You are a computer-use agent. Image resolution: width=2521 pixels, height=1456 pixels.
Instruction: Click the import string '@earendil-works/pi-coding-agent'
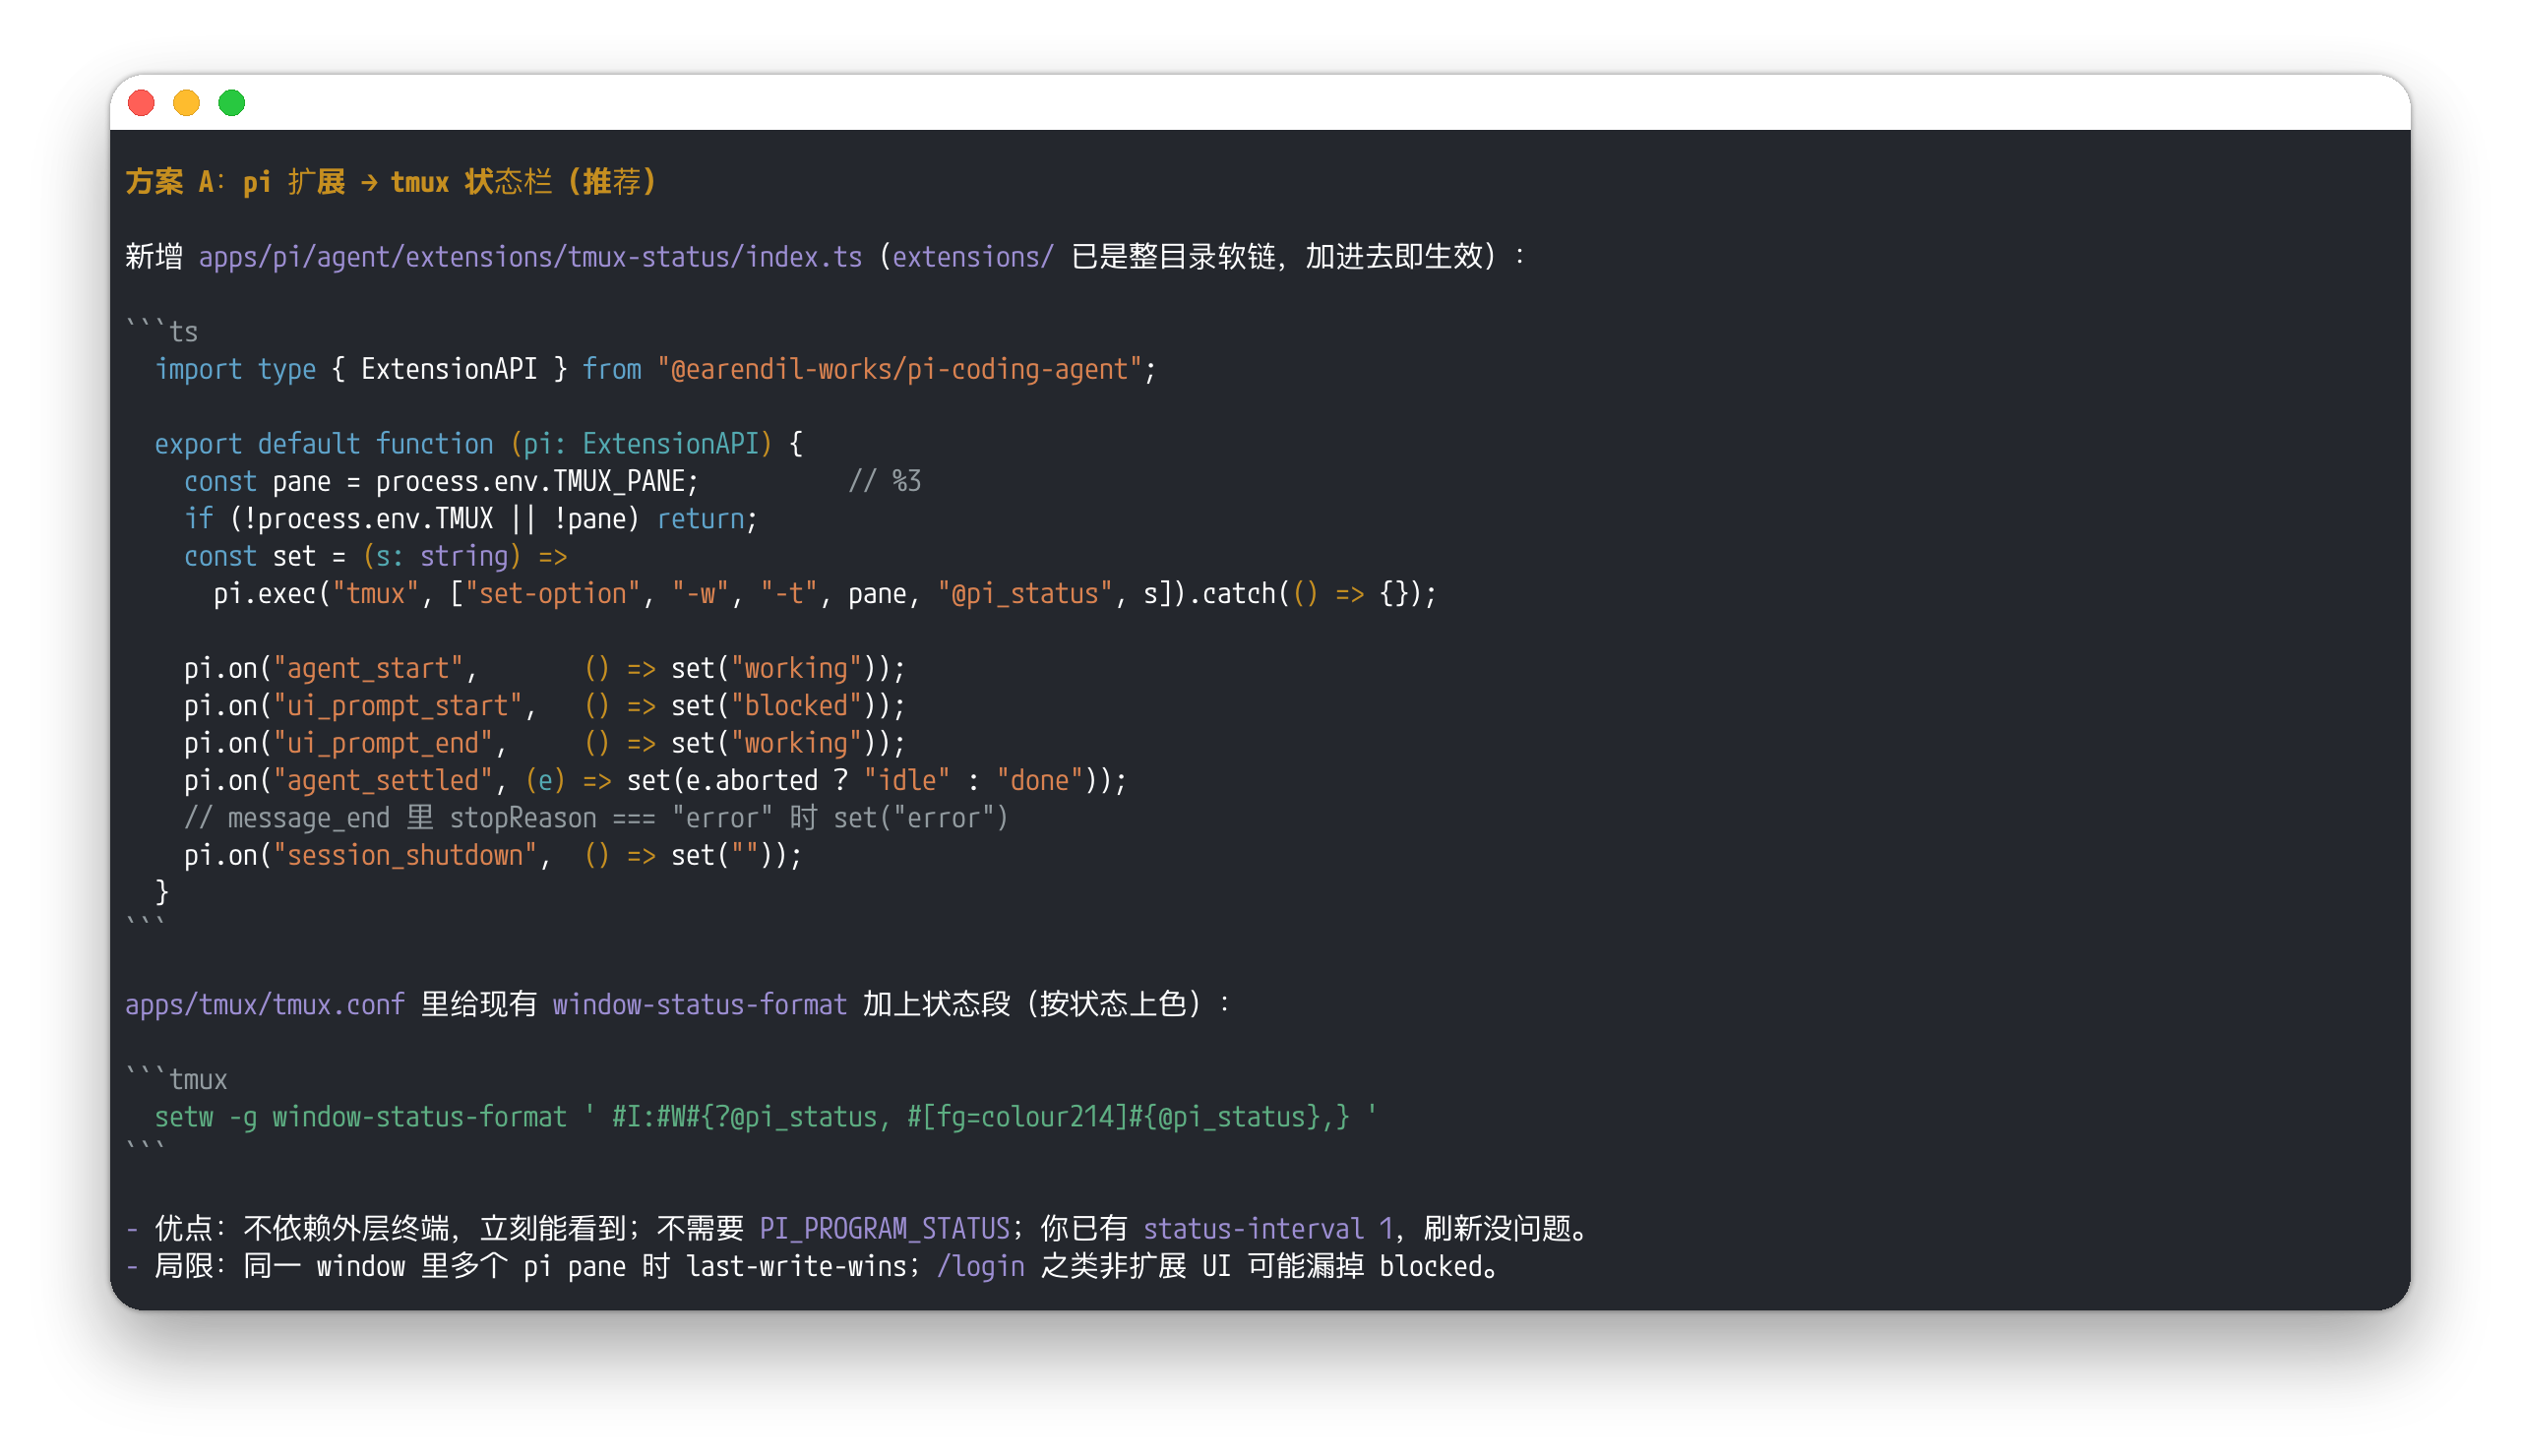pyautogui.click(x=899, y=369)
